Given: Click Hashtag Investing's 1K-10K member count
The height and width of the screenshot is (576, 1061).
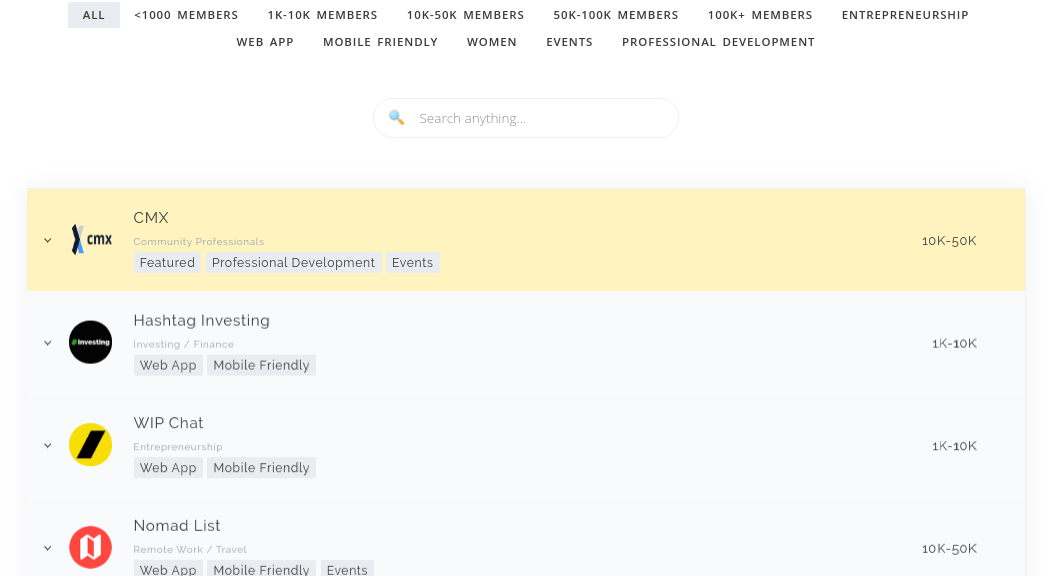Looking at the screenshot, I should [x=954, y=343].
